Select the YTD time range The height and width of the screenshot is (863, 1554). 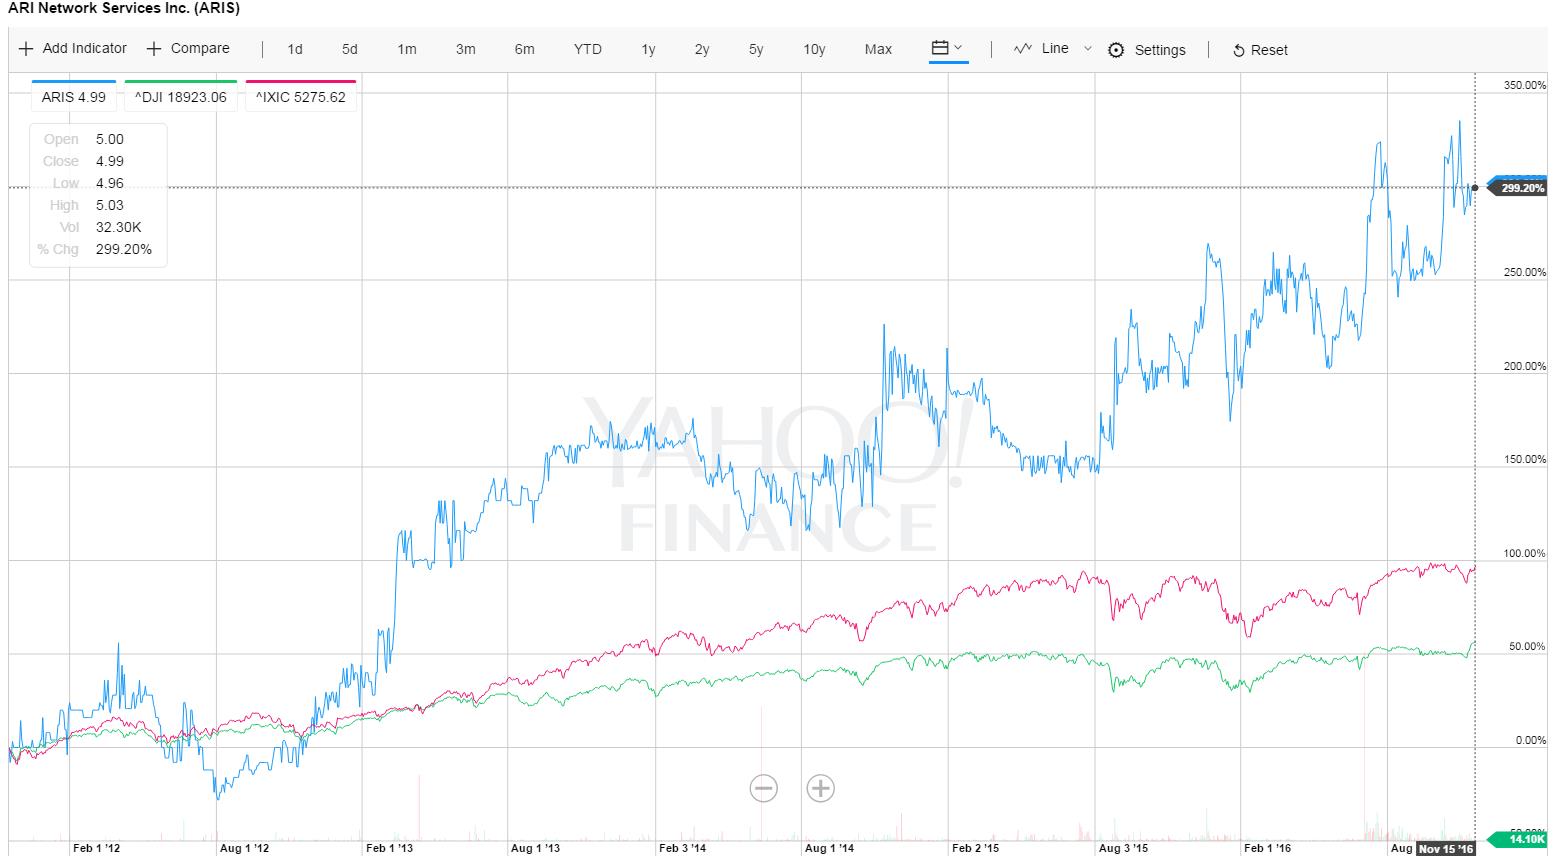tap(588, 49)
